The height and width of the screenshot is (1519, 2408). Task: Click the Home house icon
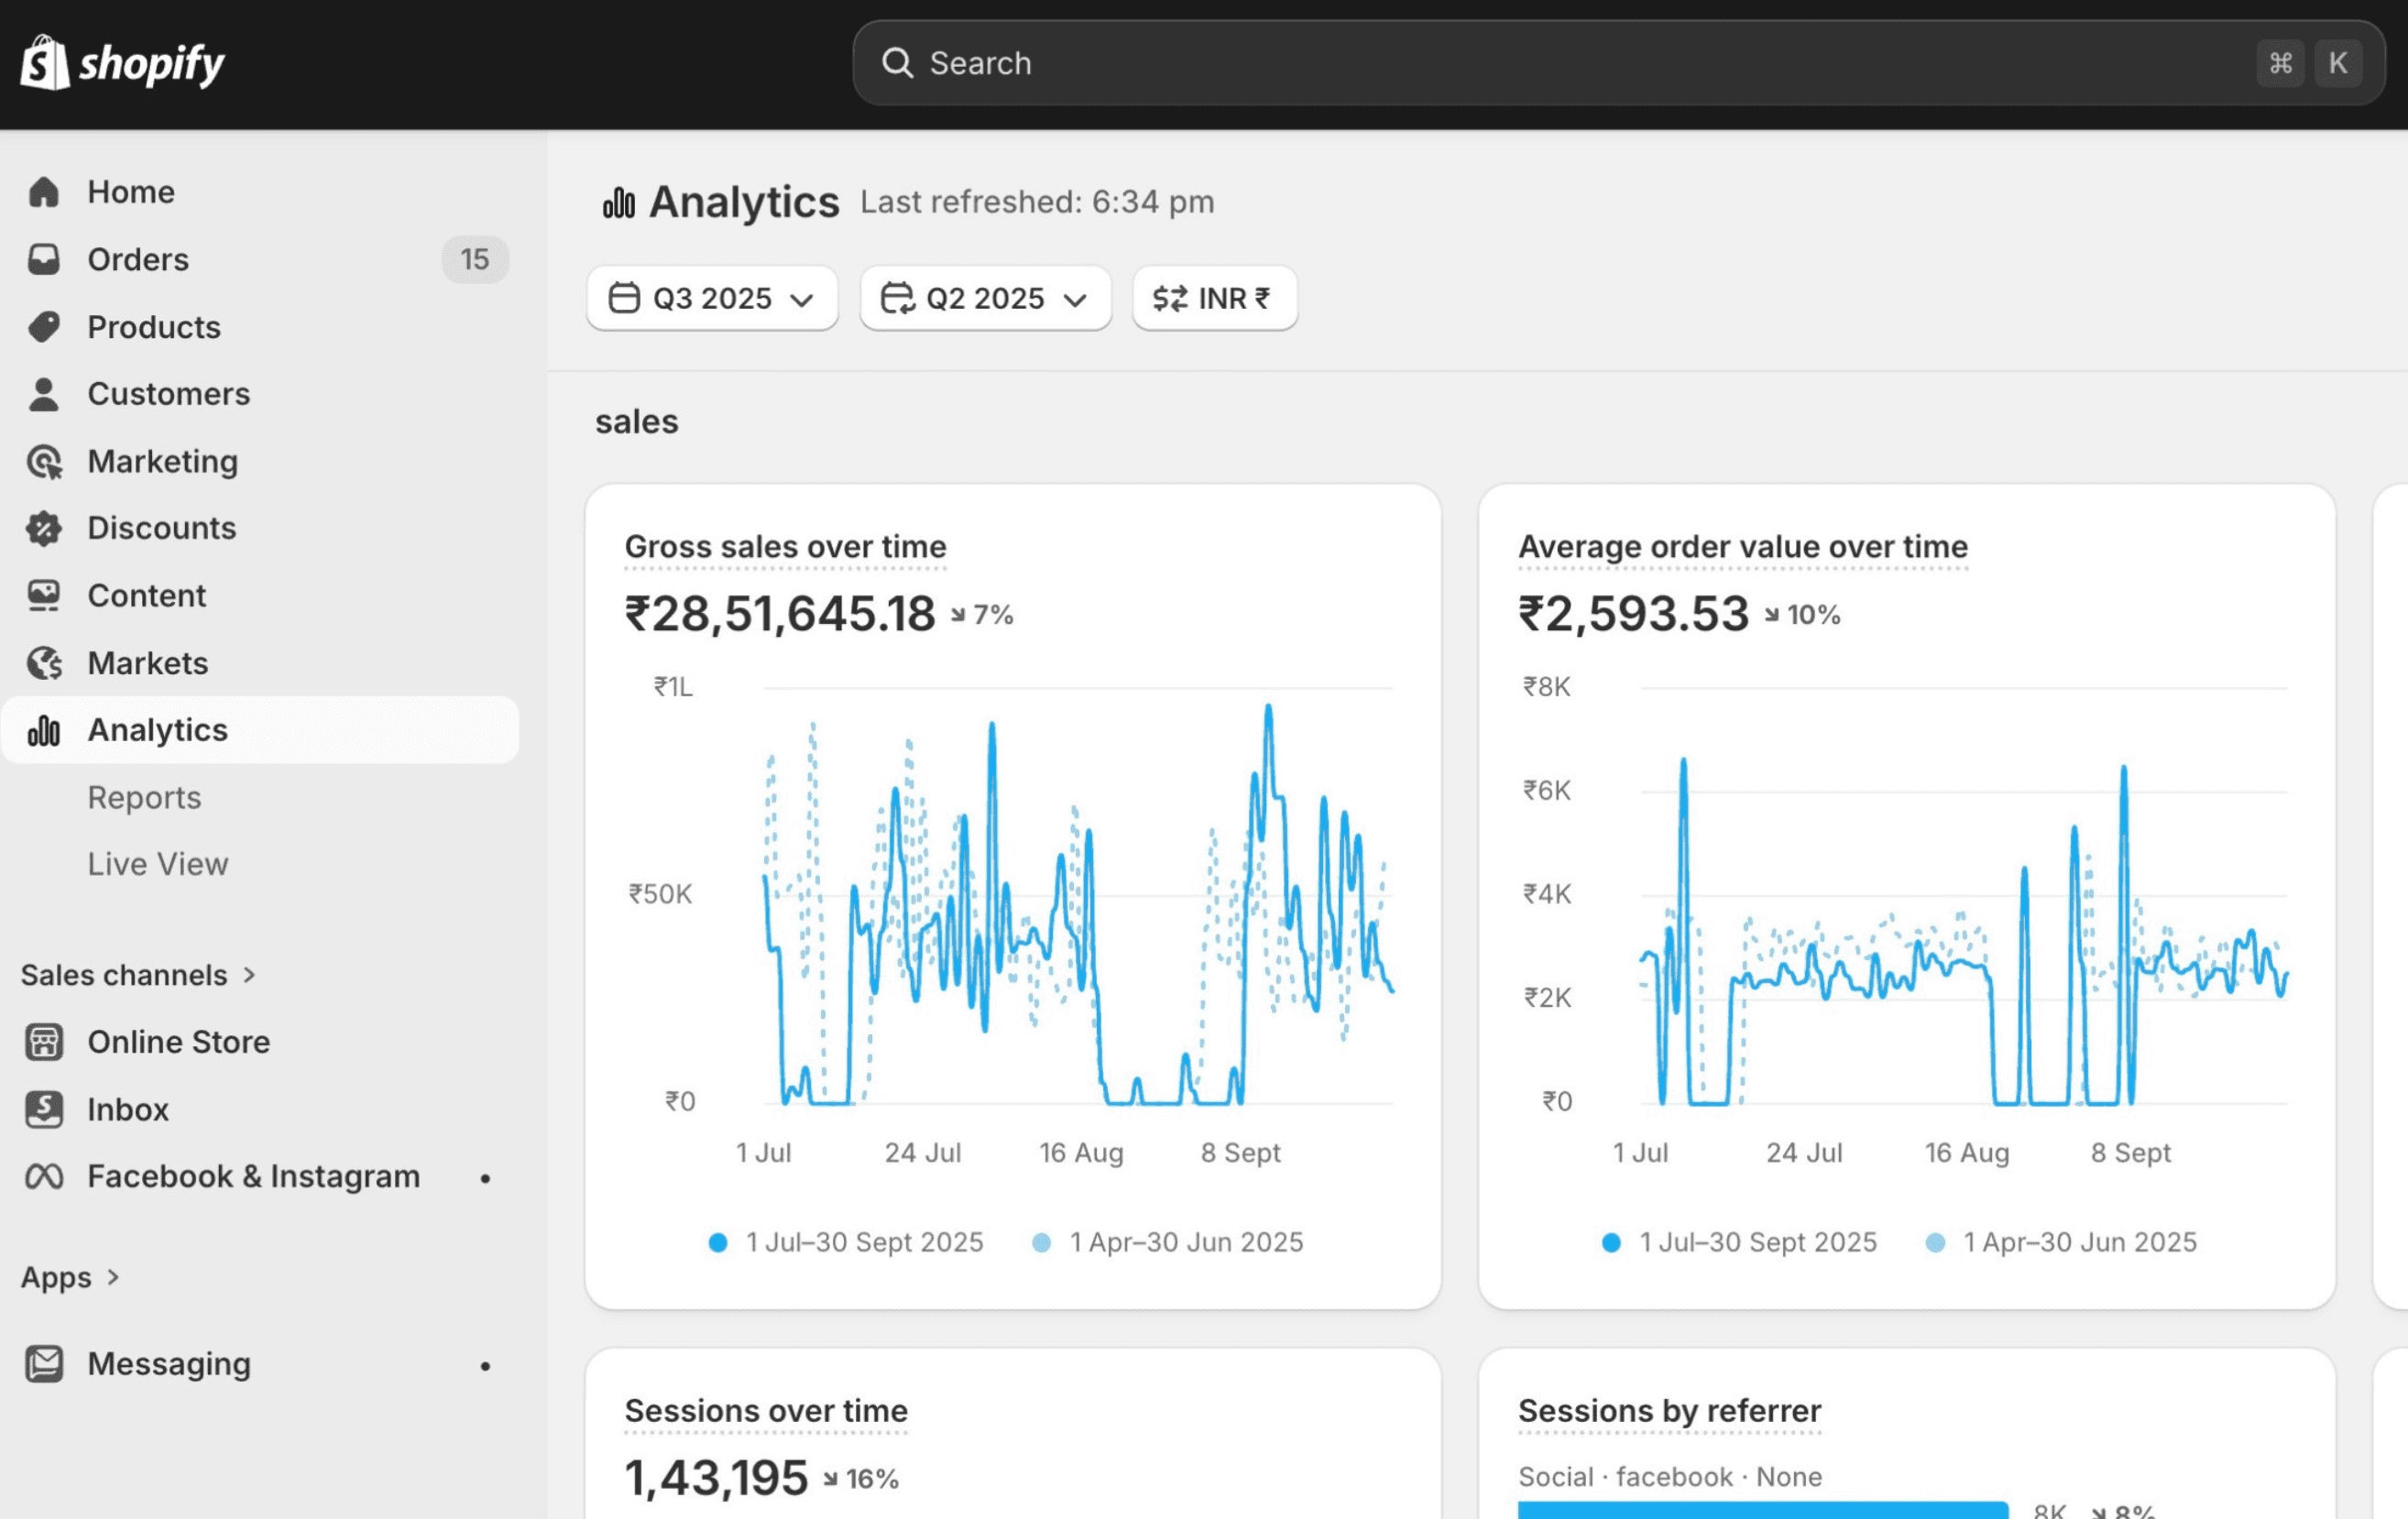point(44,192)
